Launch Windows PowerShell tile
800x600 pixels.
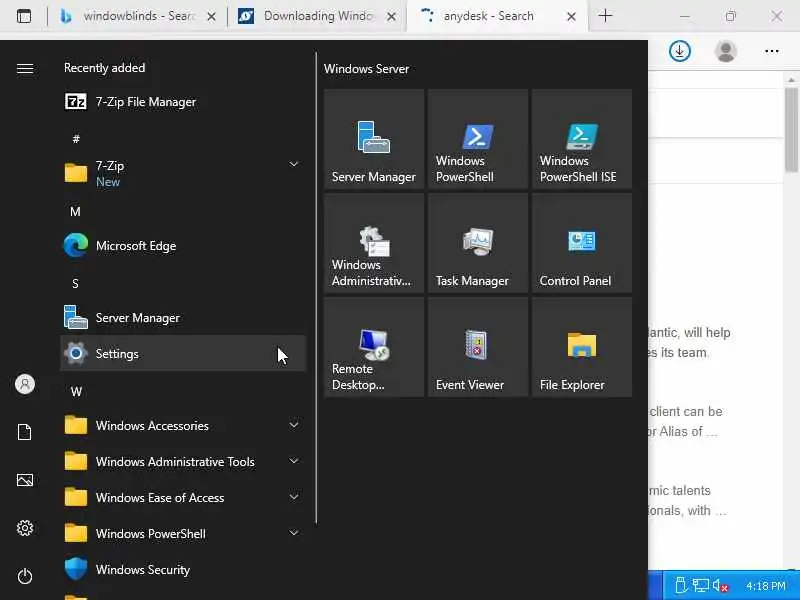click(478, 139)
